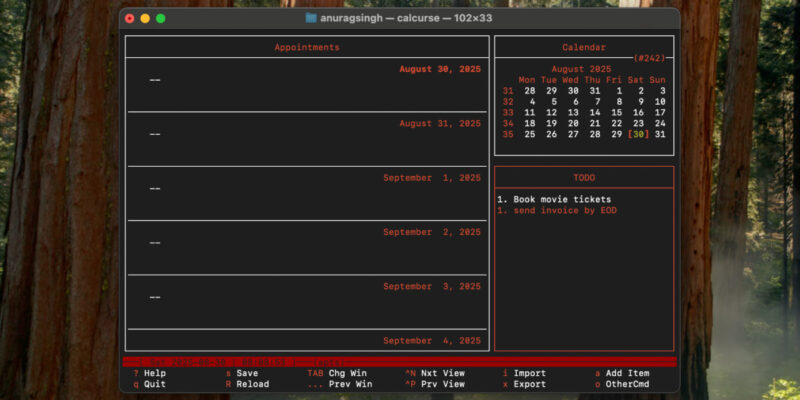The width and height of the screenshot is (800, 400).
Task: Minimize the terminal with the yellow button
Action: coord(145,18)
